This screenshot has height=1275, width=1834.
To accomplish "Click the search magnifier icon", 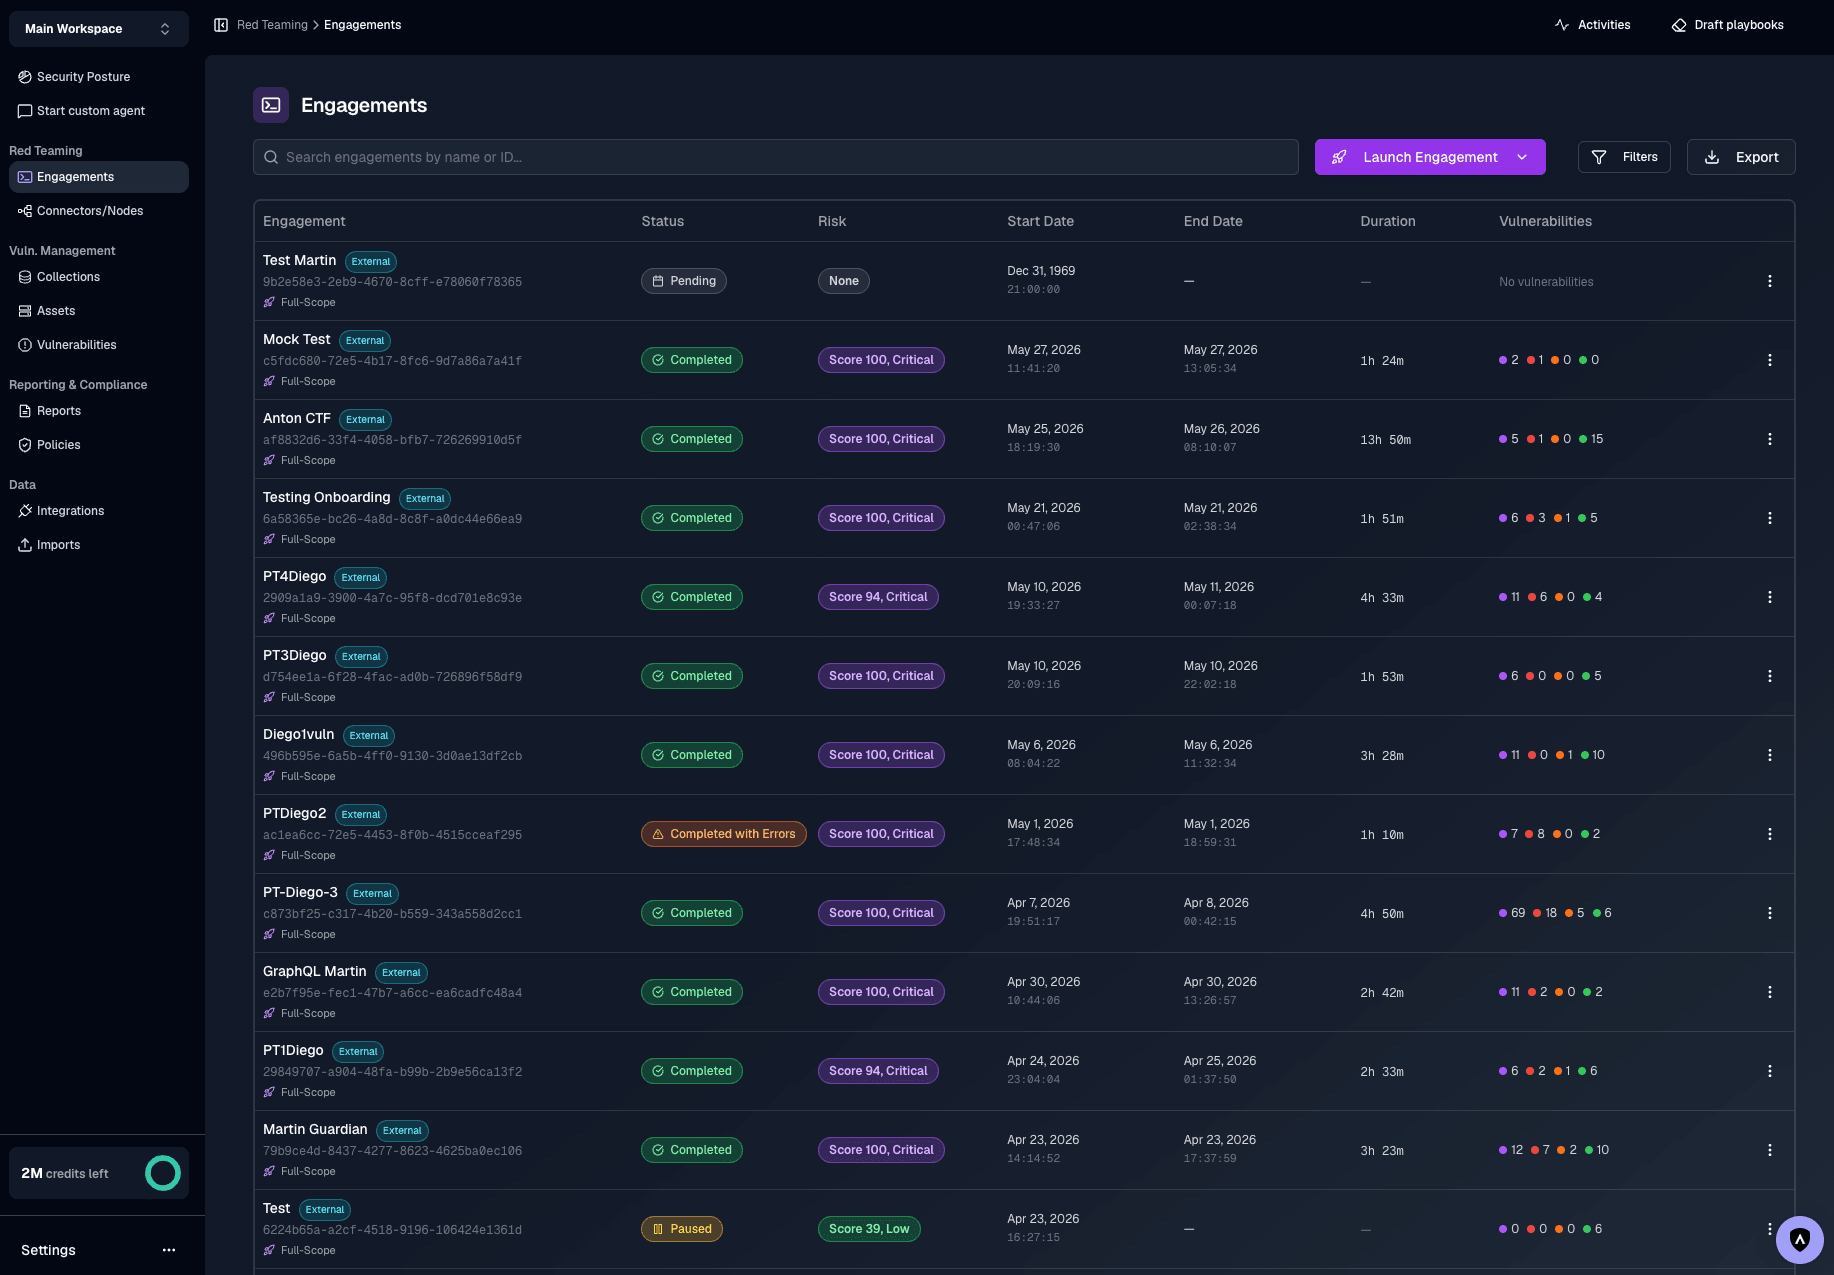I will [x=271, y=157].
